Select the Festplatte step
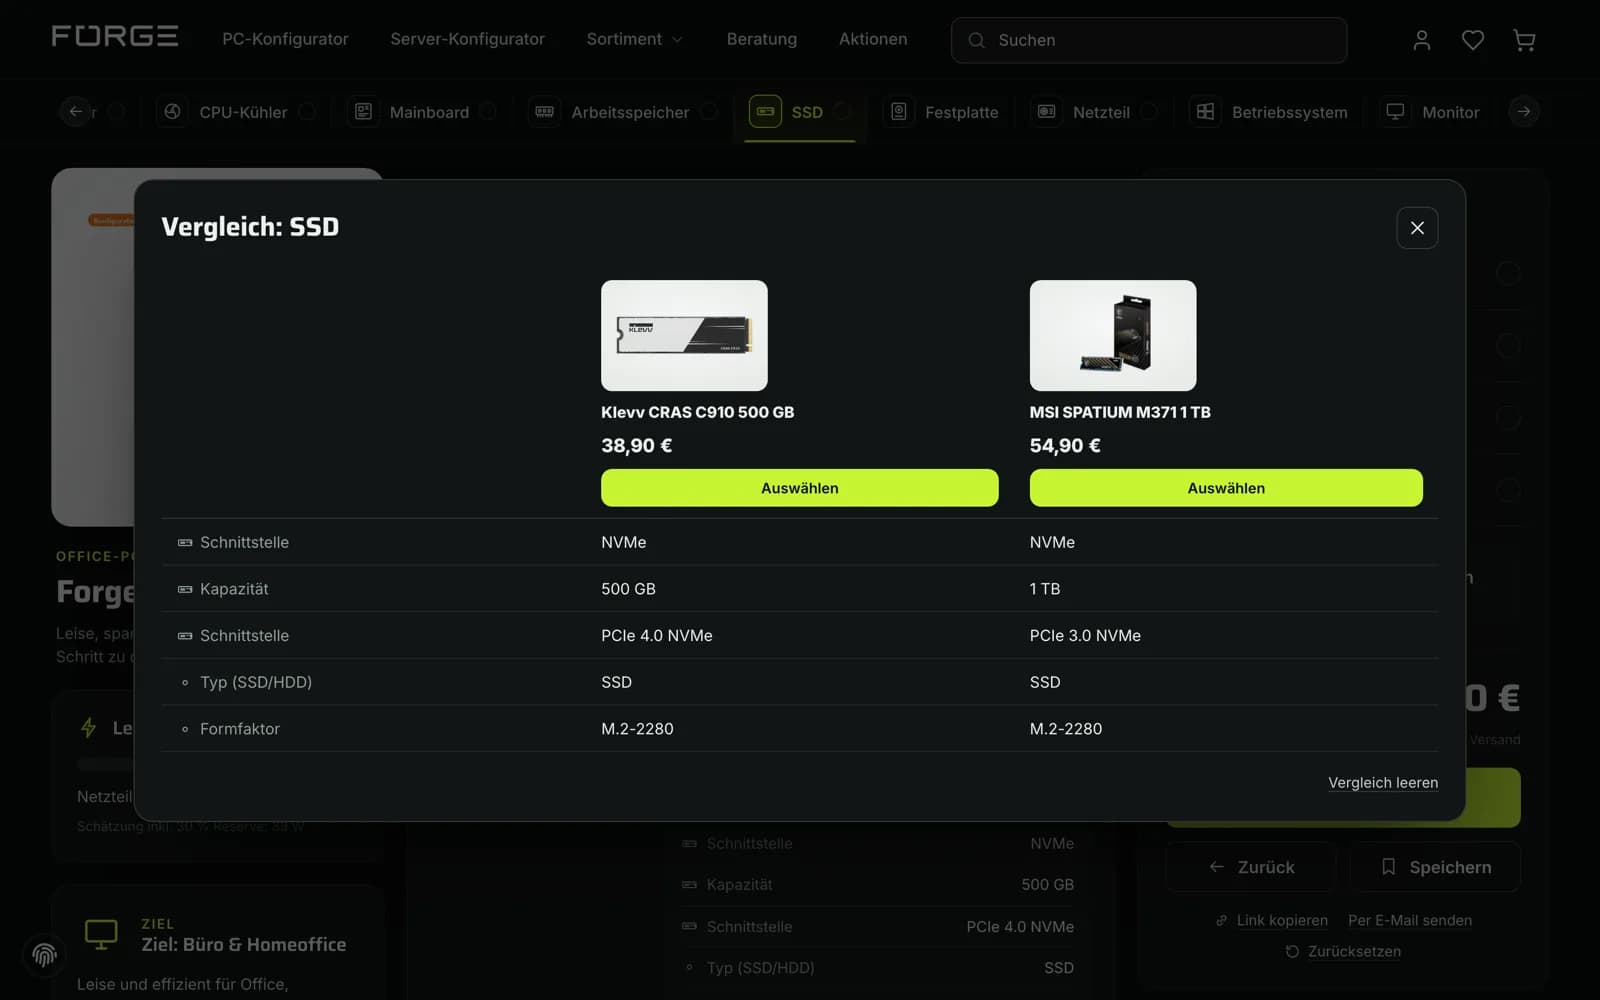This screenshot has height=1000, width=1600. coord(944,112)
